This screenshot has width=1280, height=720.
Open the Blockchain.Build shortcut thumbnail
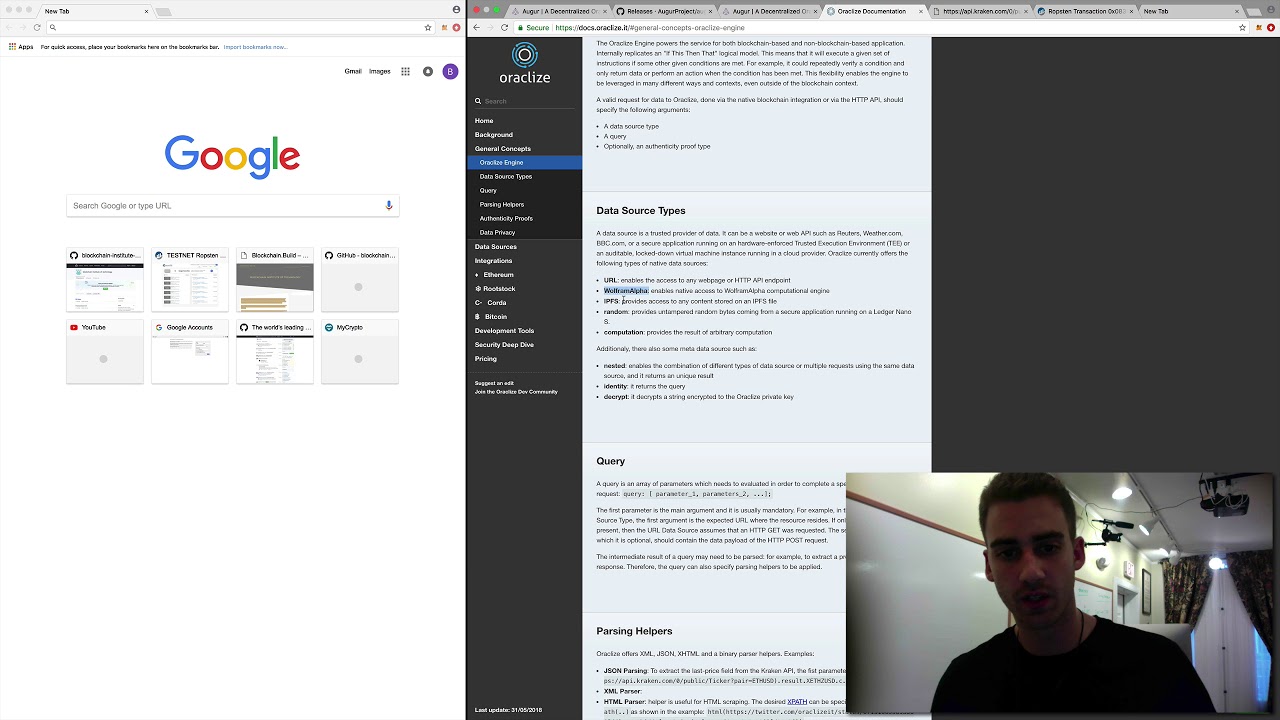pyautogui.click(x=275, y=280)
